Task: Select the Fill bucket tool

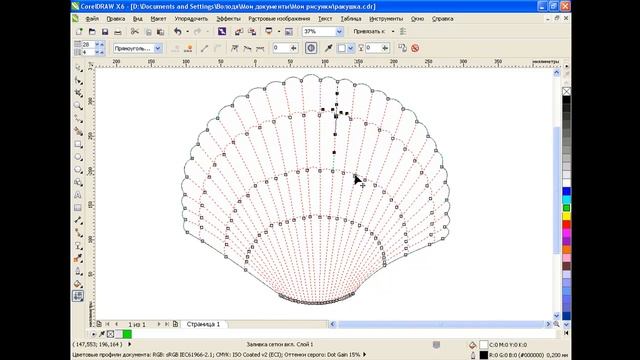Action: pos(78,284)
